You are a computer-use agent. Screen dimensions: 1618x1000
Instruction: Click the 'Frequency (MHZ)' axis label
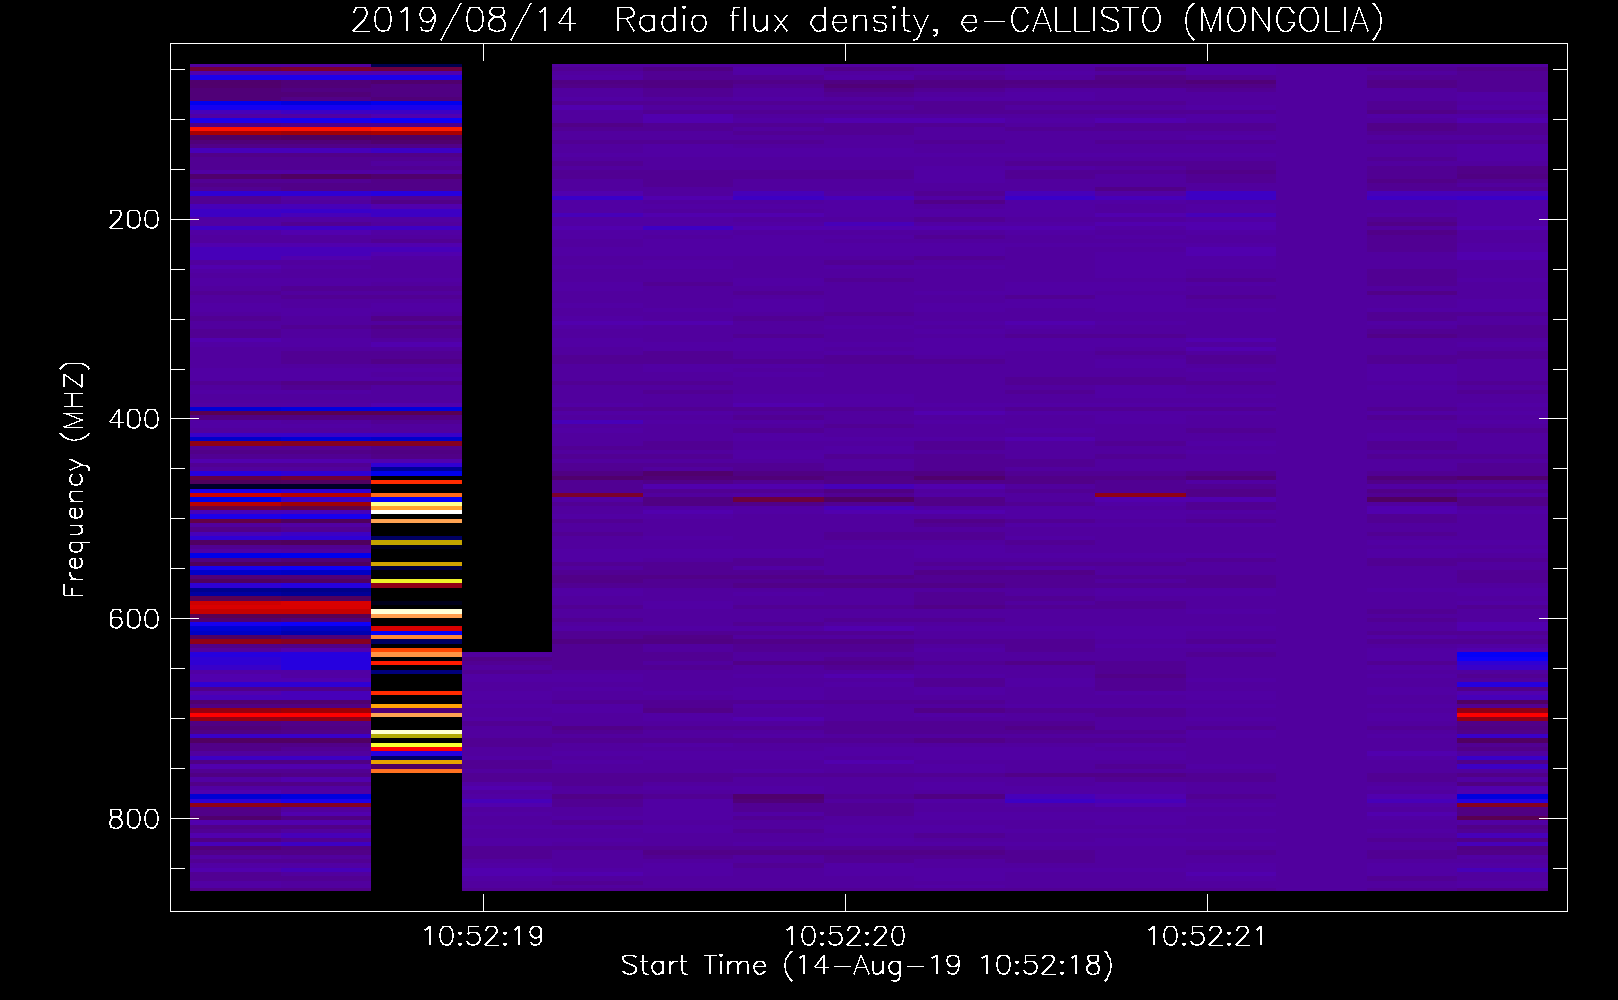click(x=75, y=480)
